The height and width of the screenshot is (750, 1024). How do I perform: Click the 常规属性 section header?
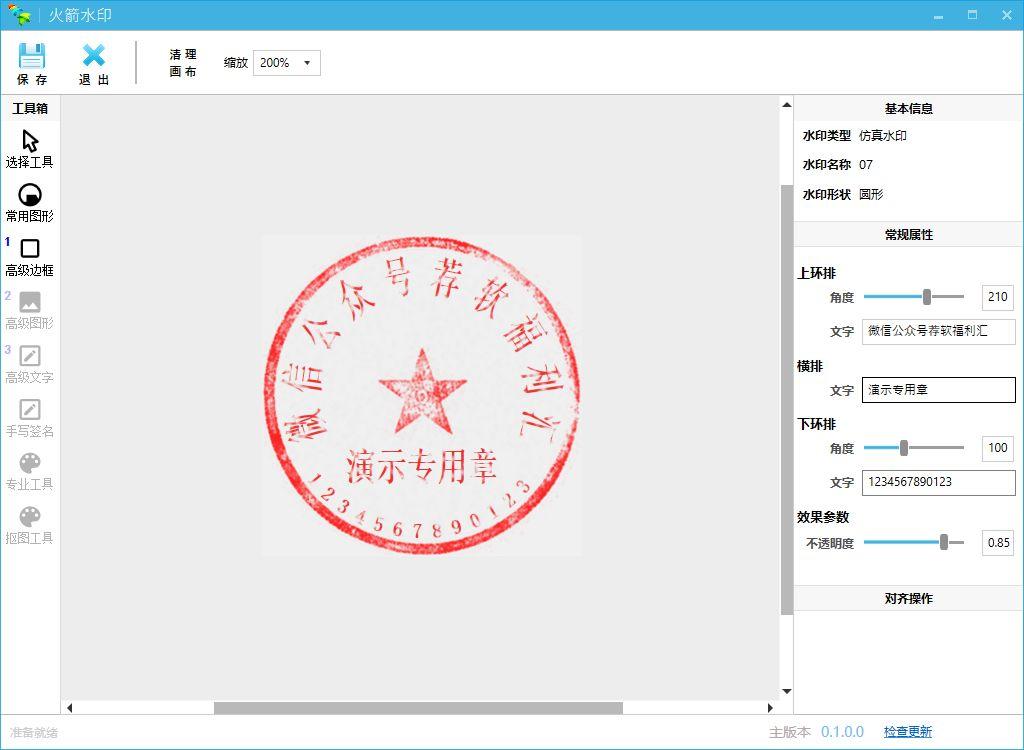click(x=908, y=235)
